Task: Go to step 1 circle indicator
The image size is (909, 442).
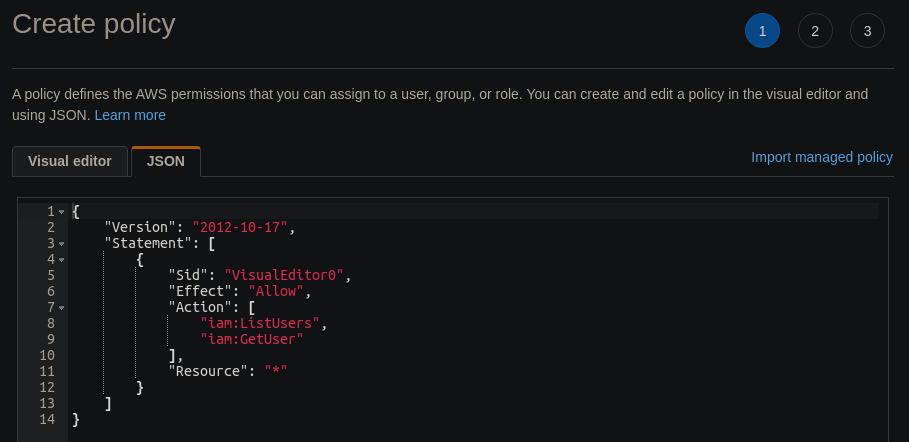Action: pos(762,31)
